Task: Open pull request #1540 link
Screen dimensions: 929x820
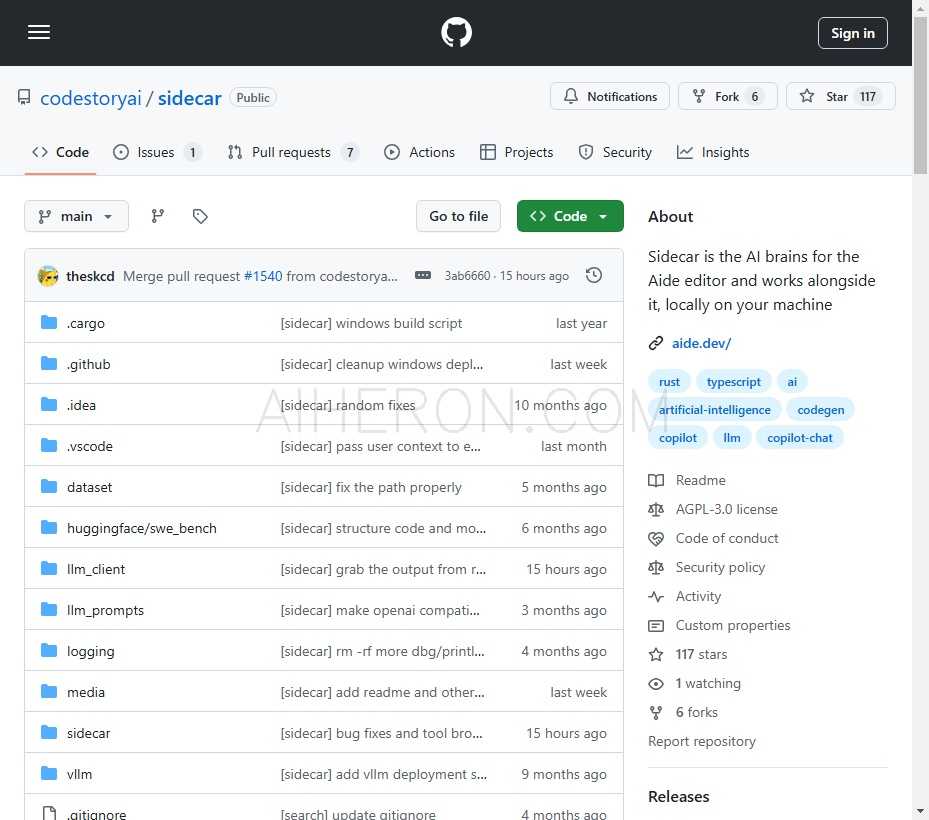Action: 263,276
